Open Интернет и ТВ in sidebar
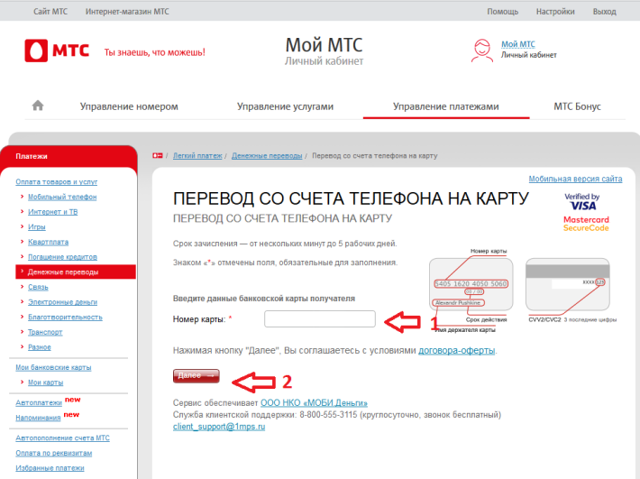This screenshot has height=479, width=640. [53, 212]
